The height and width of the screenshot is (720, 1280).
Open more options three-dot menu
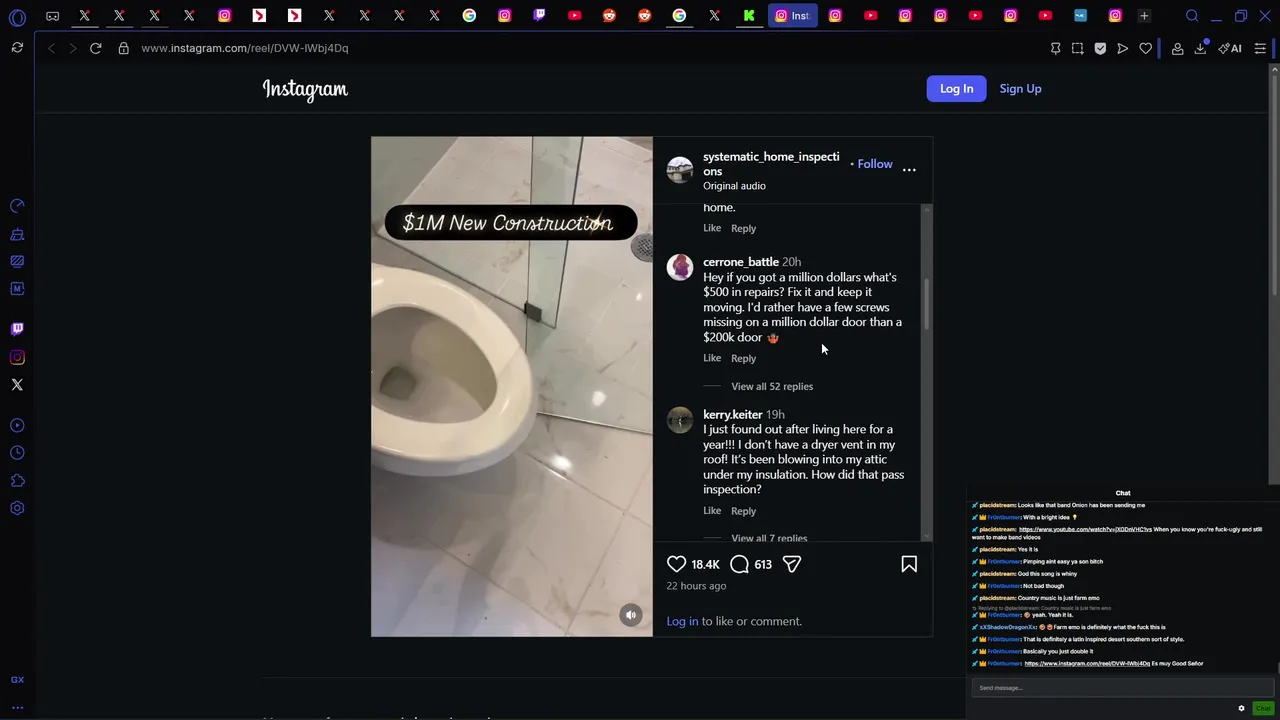point(909,170)
